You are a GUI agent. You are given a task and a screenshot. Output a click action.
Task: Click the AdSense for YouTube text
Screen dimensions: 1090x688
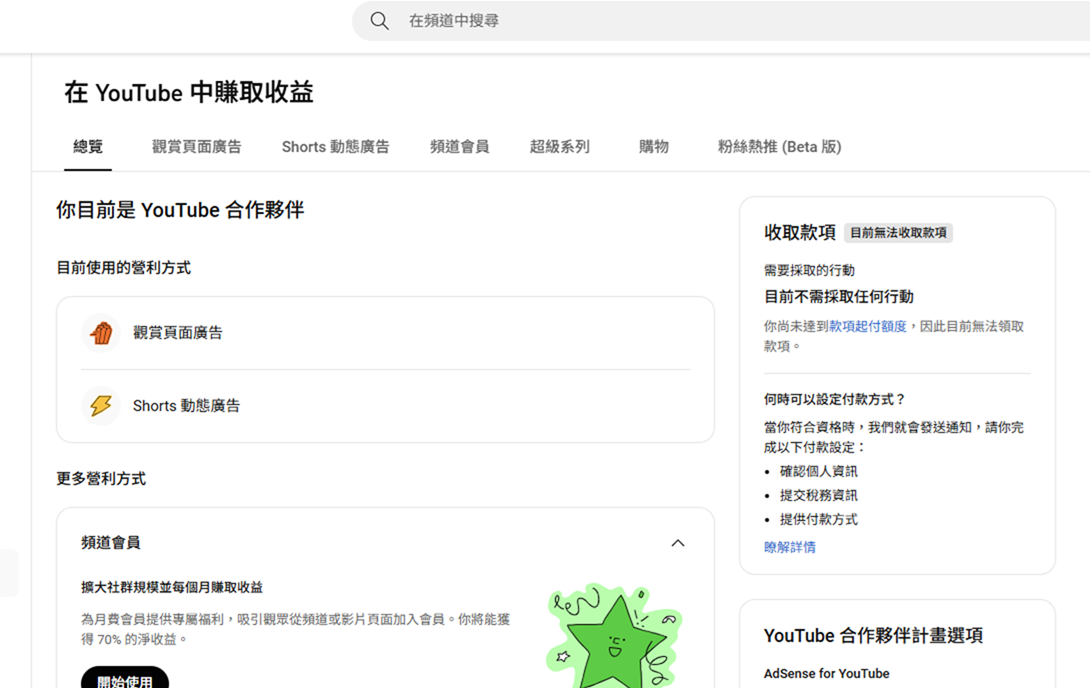(827, 673)
